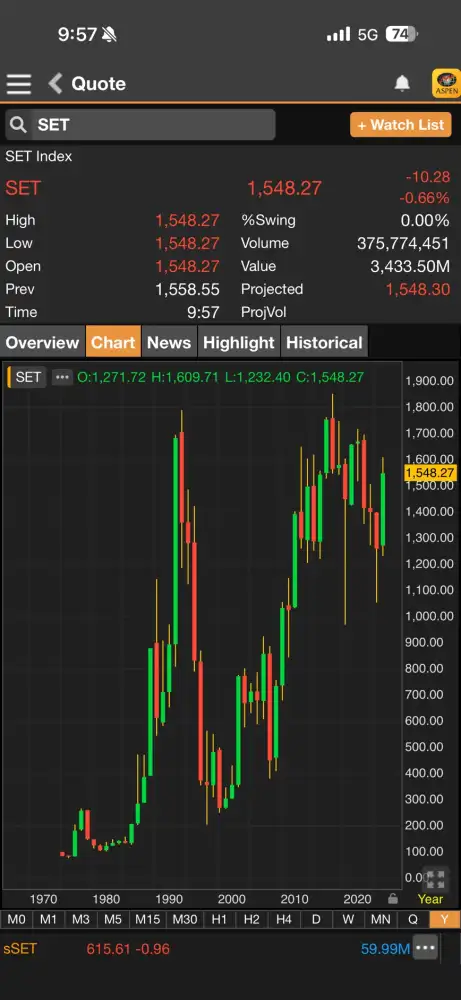Tap the Prev value 1,558.55
Screen dimensions: 461x1000
tap(187, 289)
